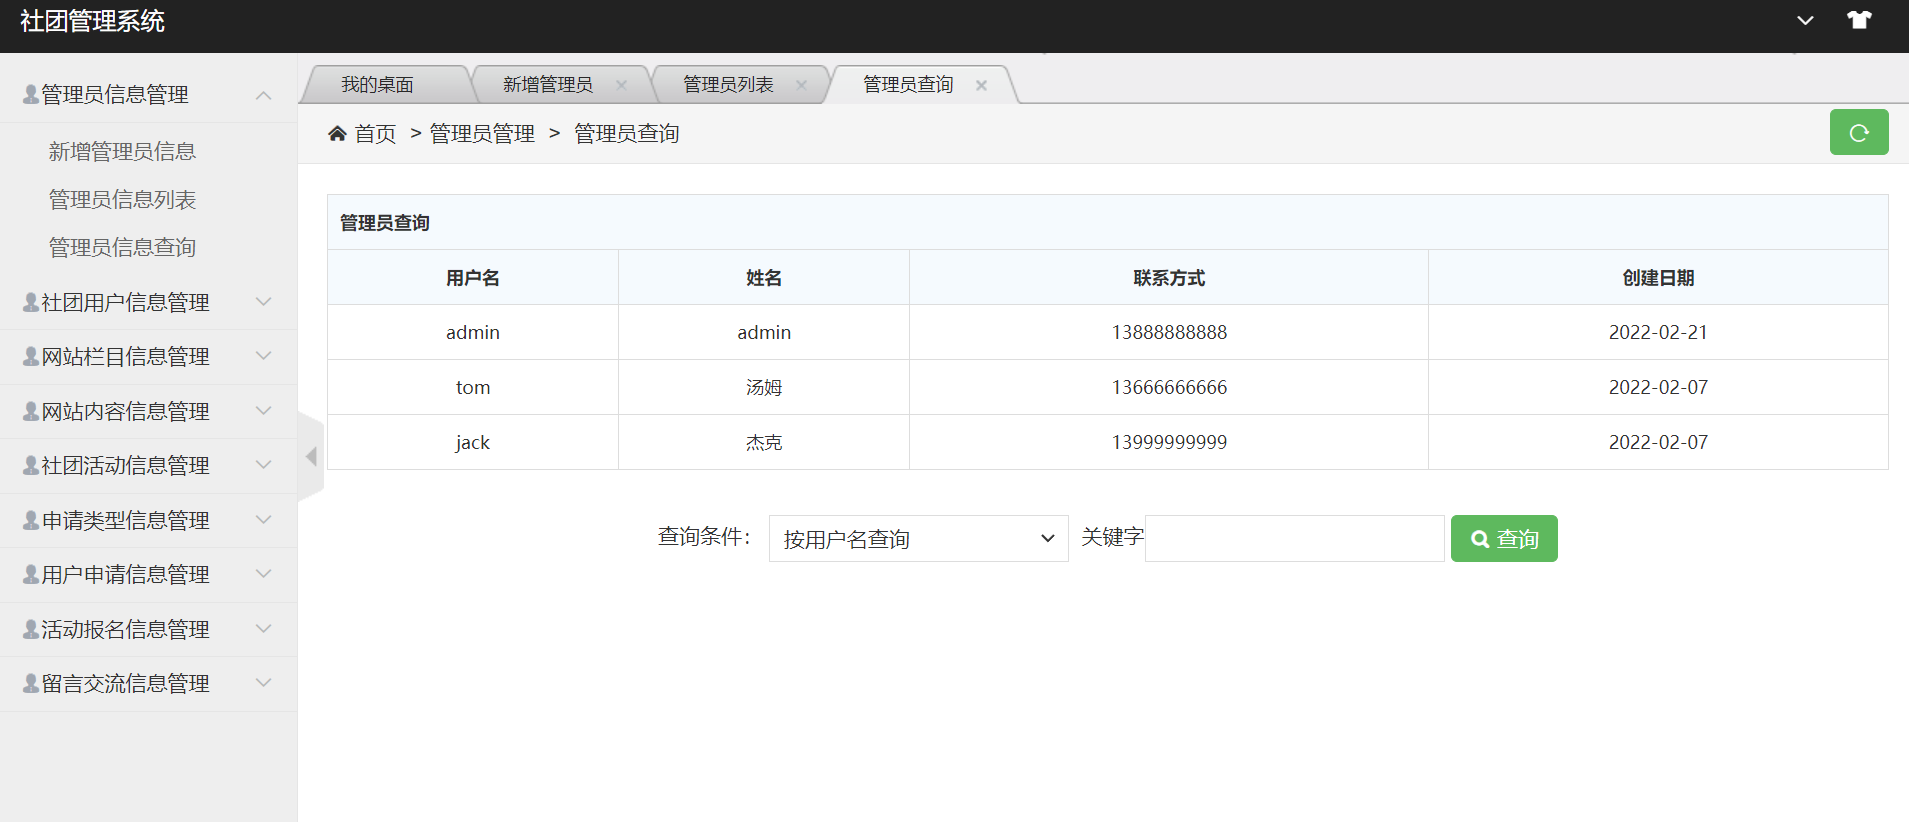The width and height of the screenshot is (1909, 822).
Task: Select the 管理员查询 tab
Action: click(908, 85)
